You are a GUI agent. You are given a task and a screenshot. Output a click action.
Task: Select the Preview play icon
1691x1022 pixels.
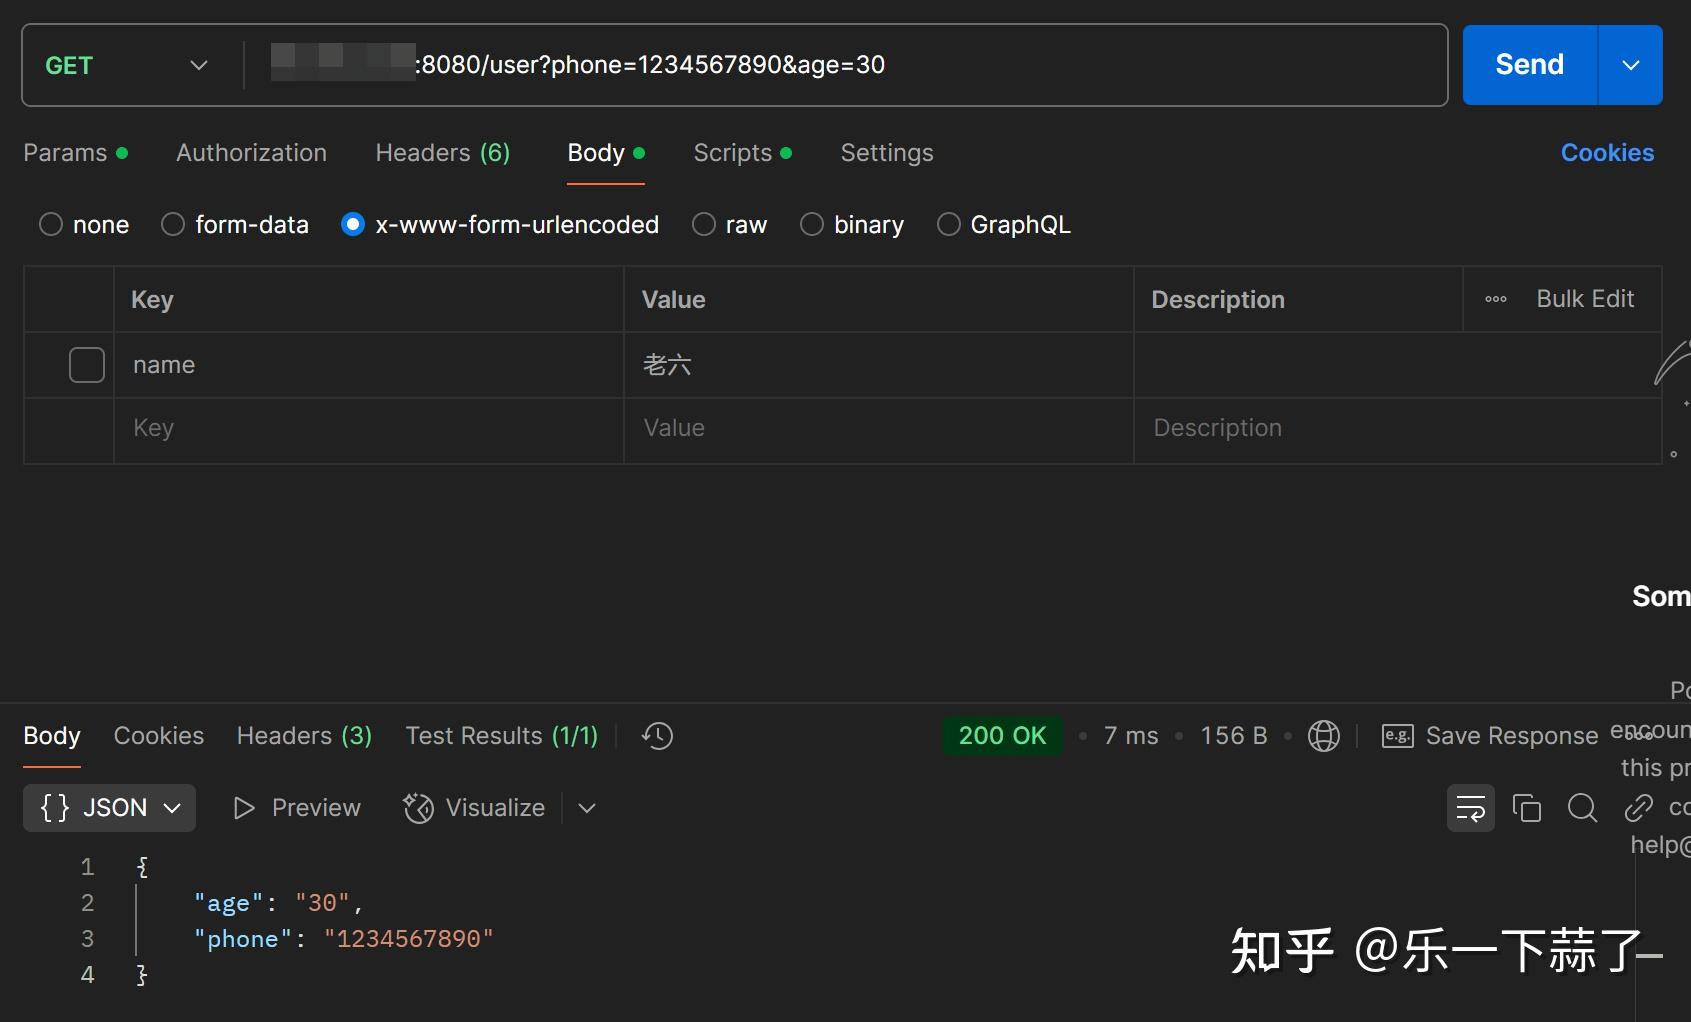pos(243,808)
